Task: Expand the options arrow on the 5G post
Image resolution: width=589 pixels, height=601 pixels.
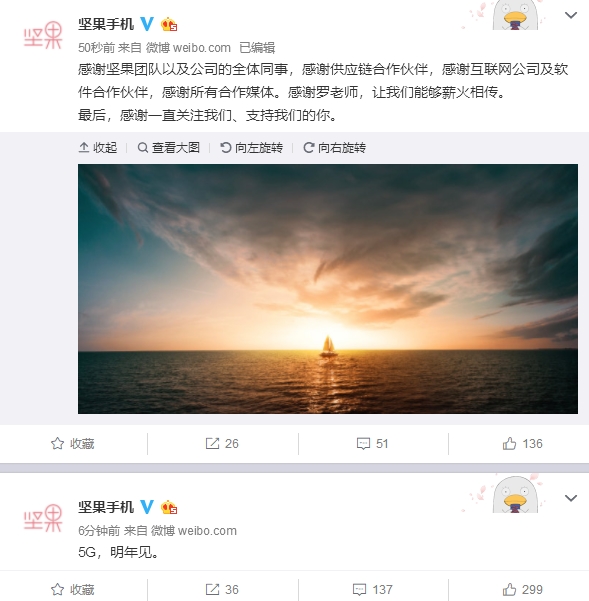Action: click(x=571, y=498)
